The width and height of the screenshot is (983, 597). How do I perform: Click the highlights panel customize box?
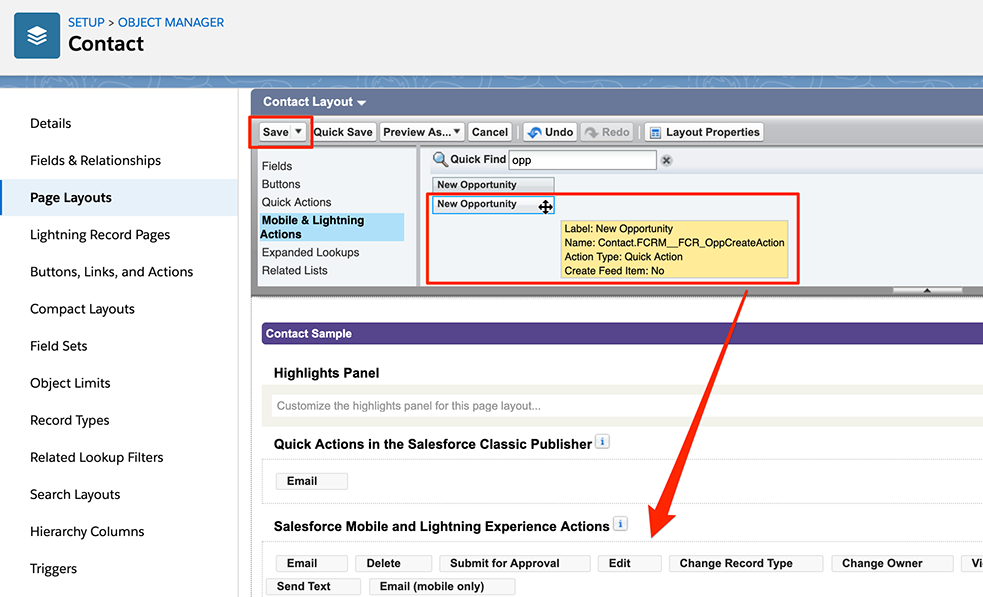tap(627, 406)
